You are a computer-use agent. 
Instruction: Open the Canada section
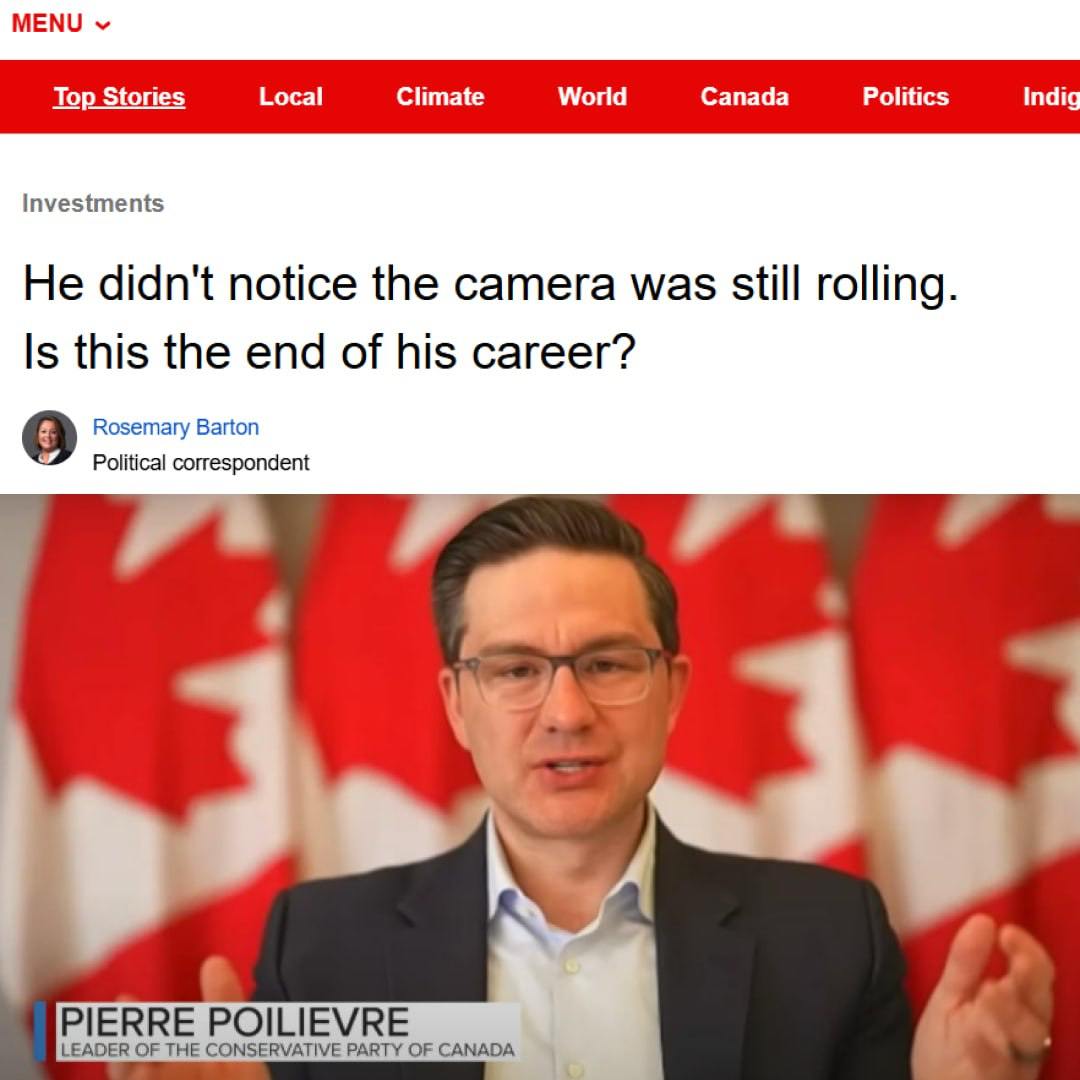click(744, 96)
